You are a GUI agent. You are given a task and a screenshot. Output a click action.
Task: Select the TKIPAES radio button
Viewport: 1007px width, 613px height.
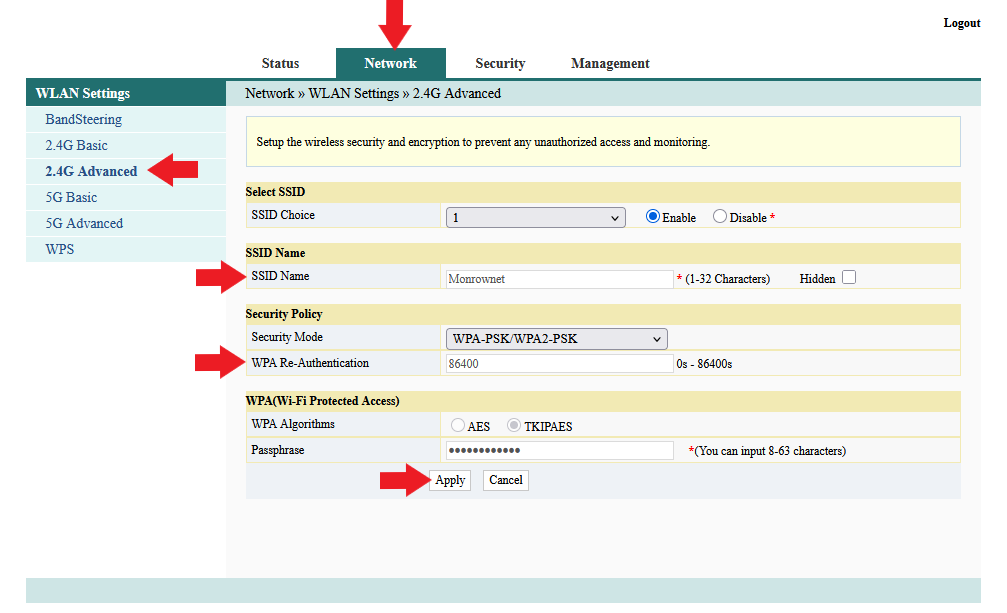pyautogui.click(x=514, y=425)
